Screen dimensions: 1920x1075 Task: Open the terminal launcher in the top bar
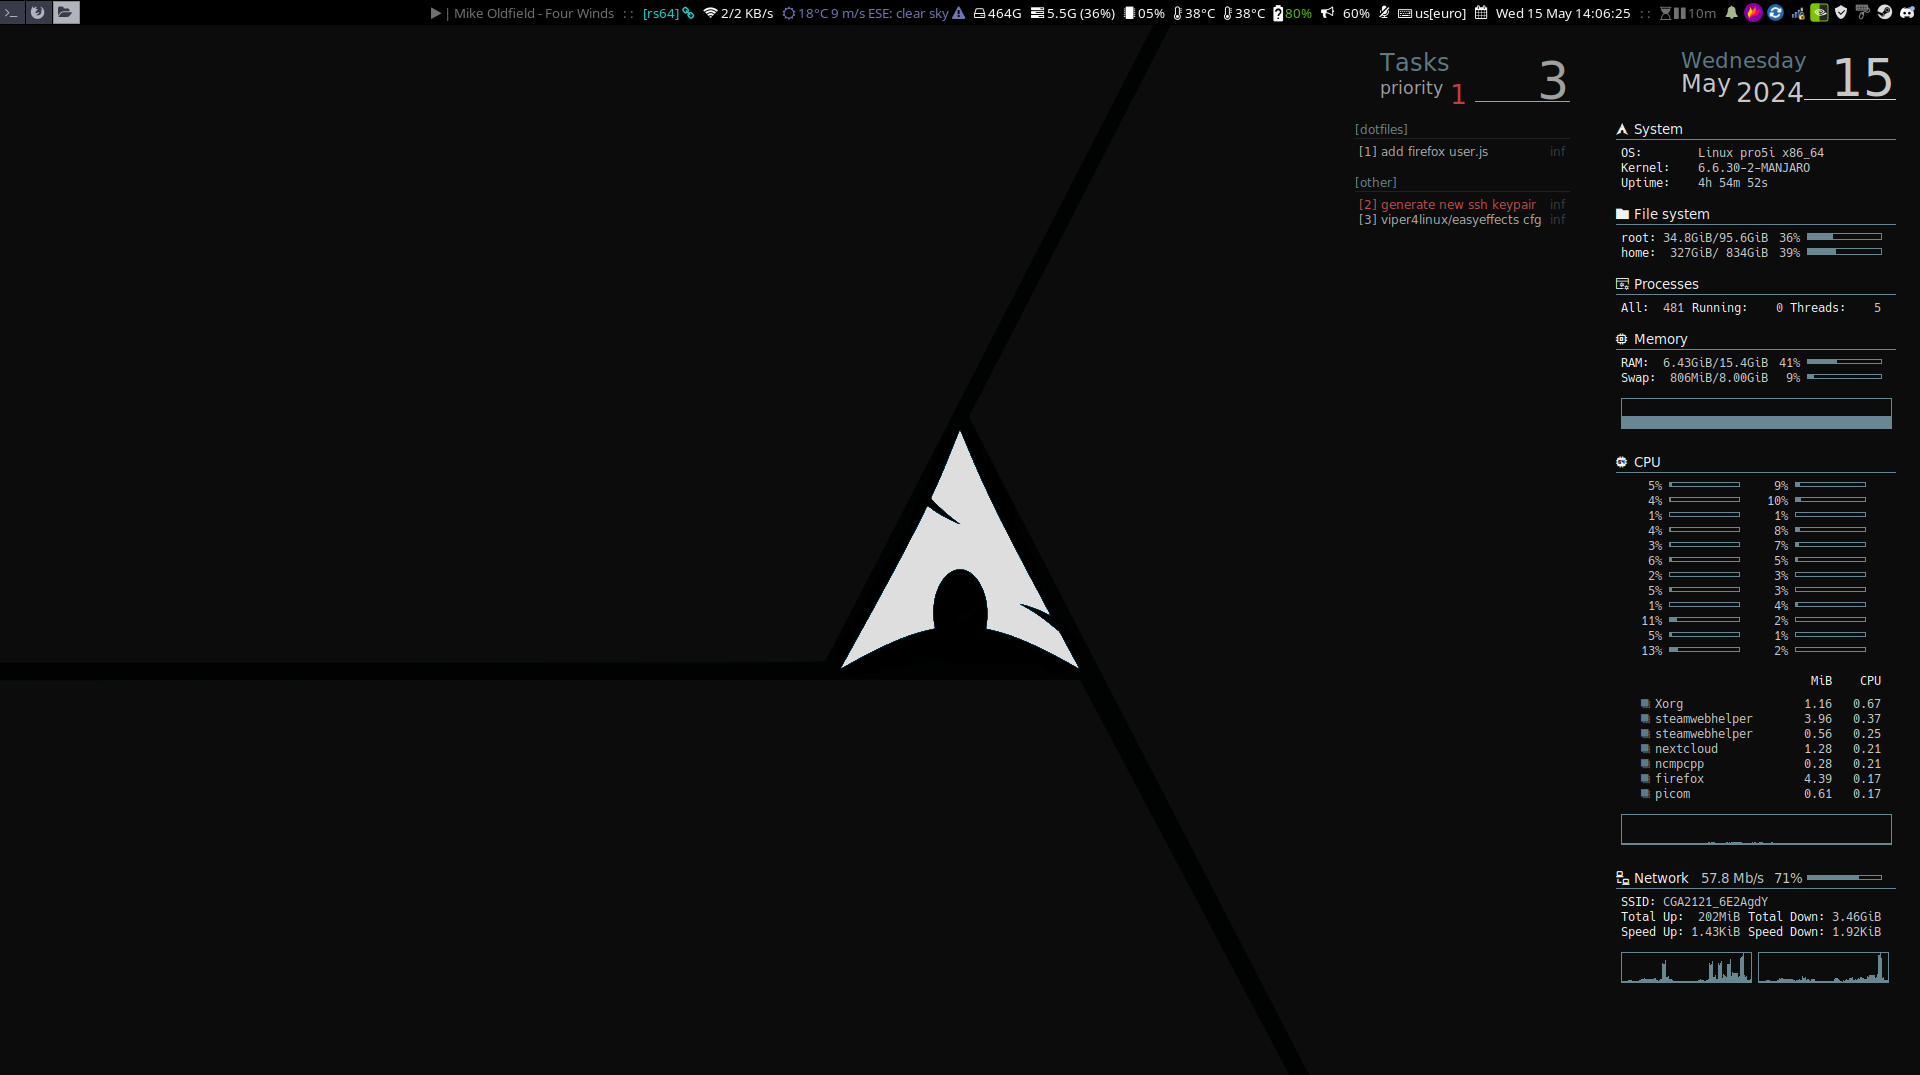tap(12, 12)
